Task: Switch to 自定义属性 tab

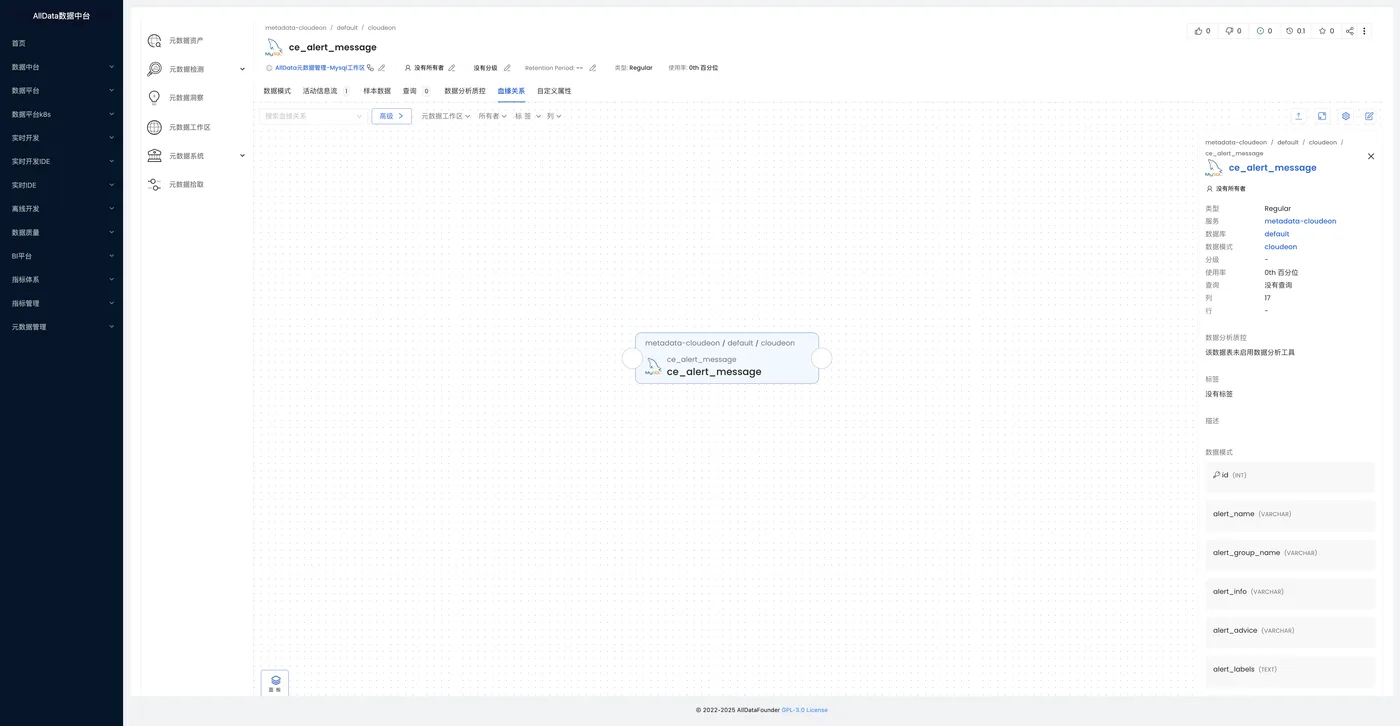Action: click(554, 91)
